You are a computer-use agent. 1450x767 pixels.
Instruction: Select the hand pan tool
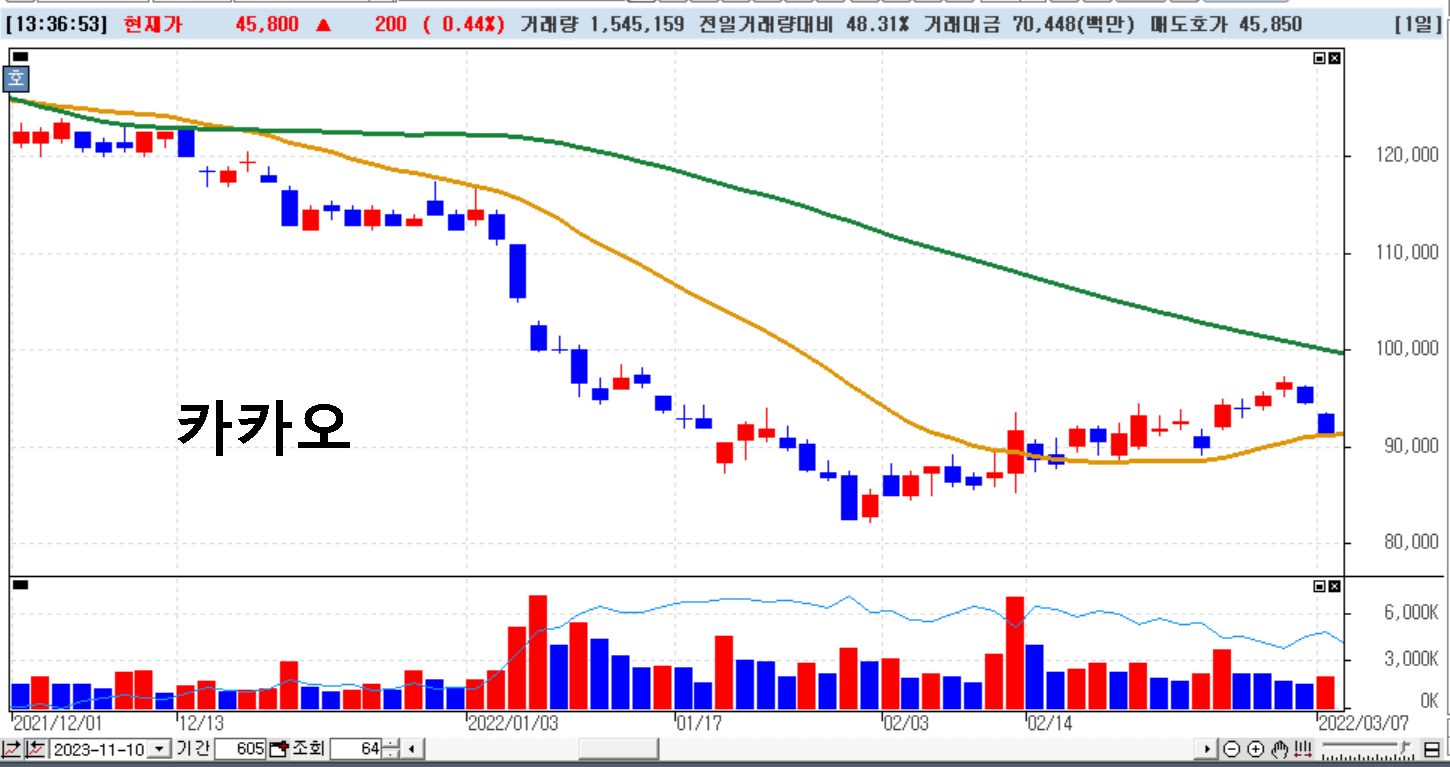click(1280, 749)
